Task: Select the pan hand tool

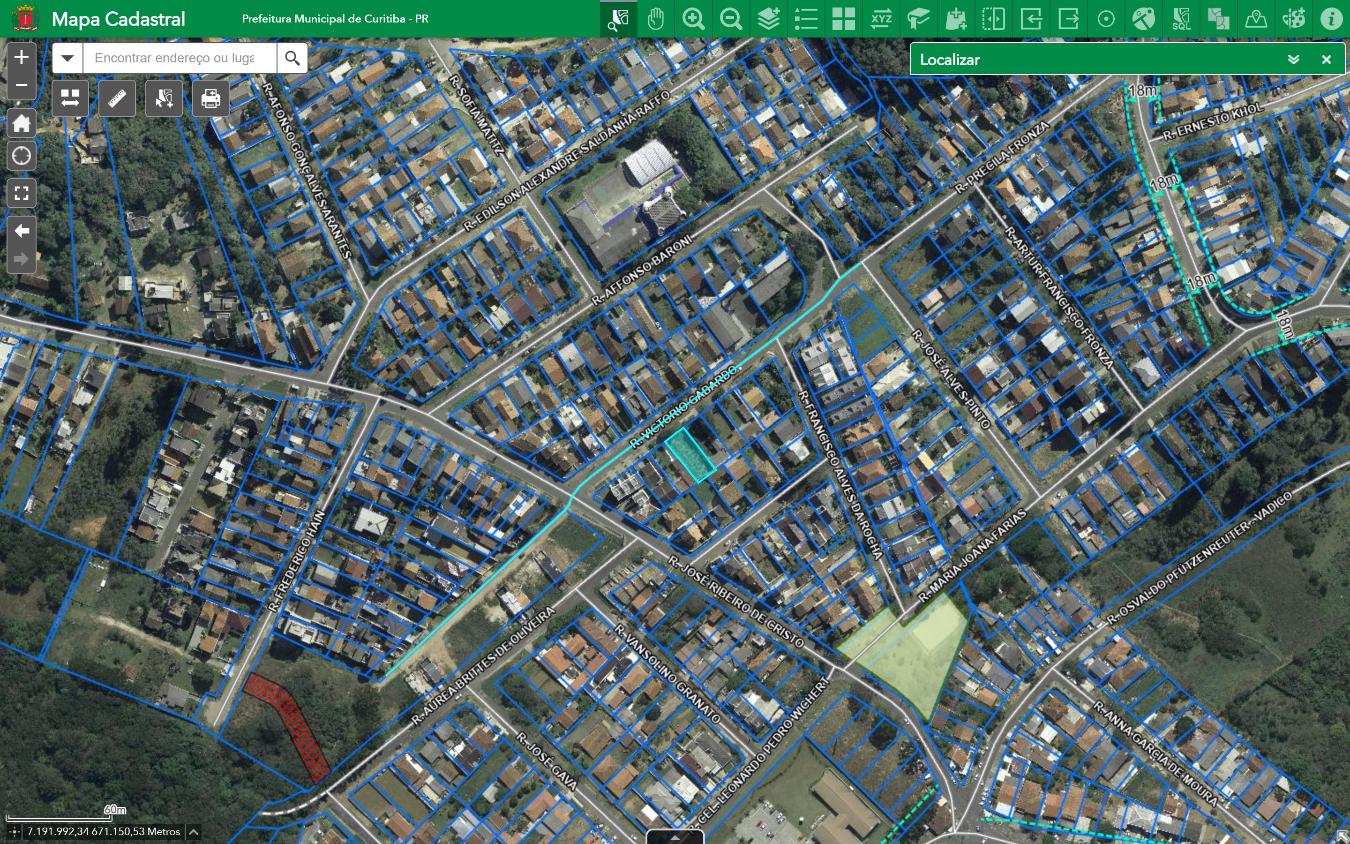Action: coord(656,19)
